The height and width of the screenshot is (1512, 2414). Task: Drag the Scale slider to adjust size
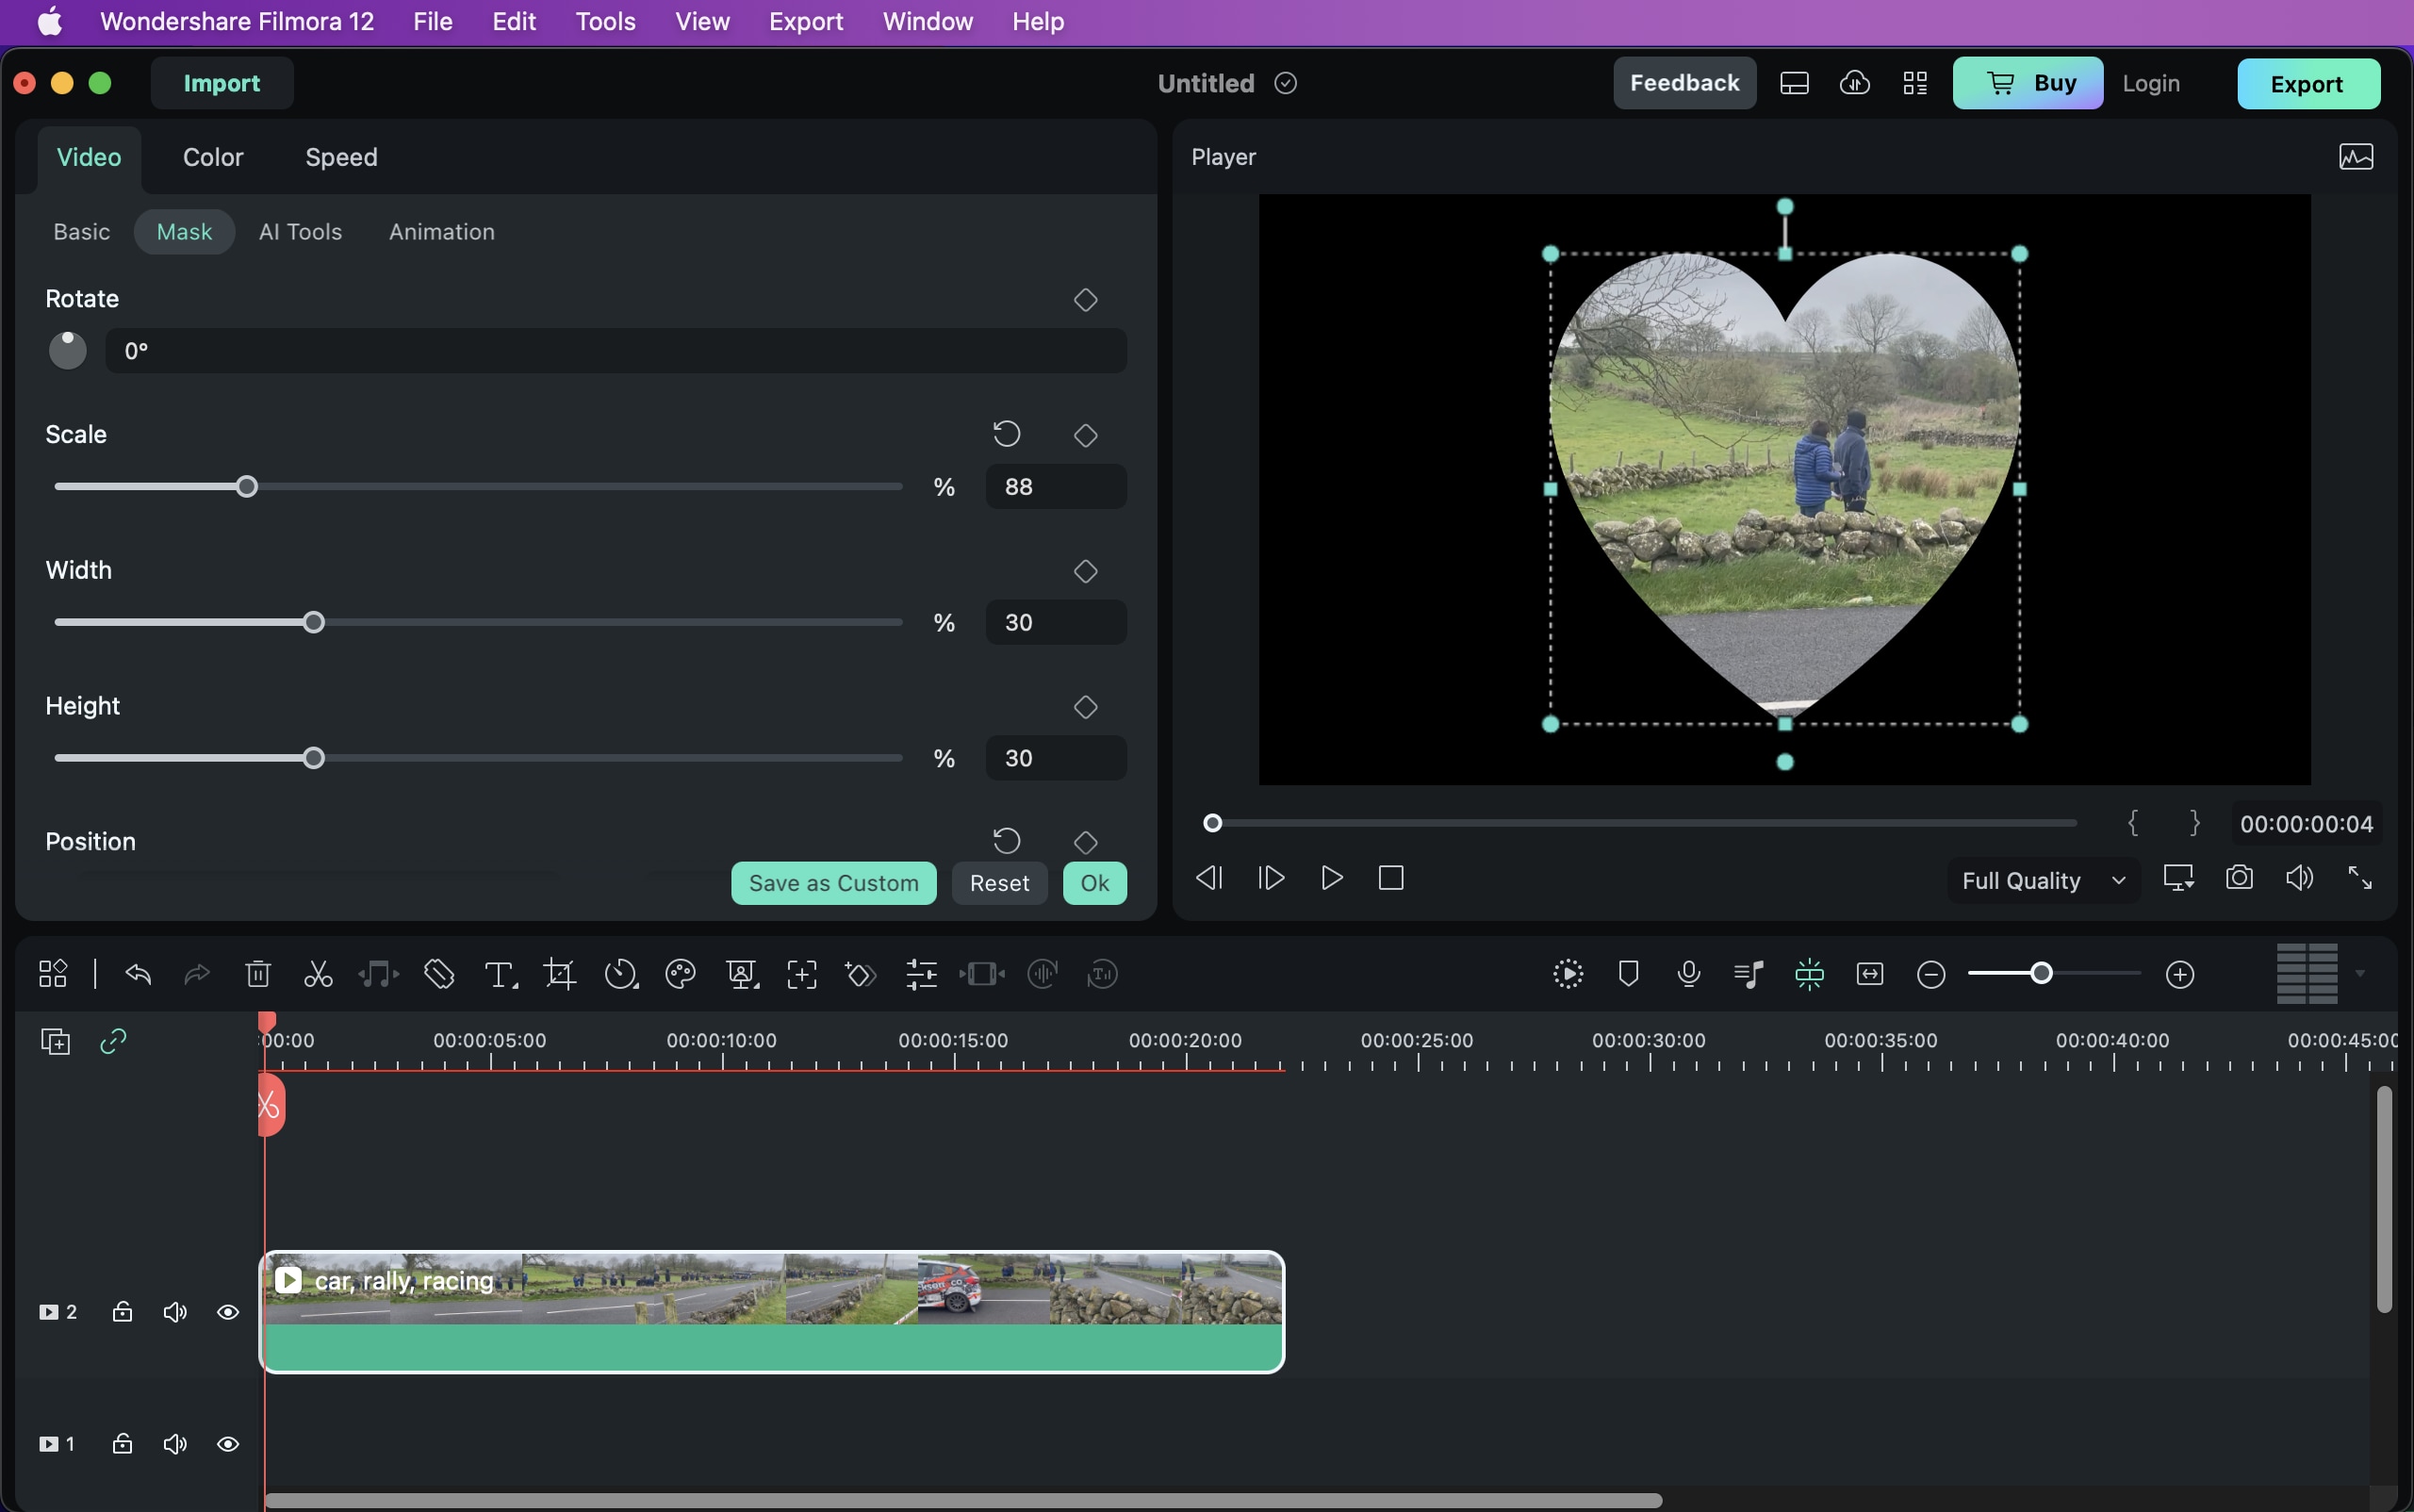(x=246, y=486)
